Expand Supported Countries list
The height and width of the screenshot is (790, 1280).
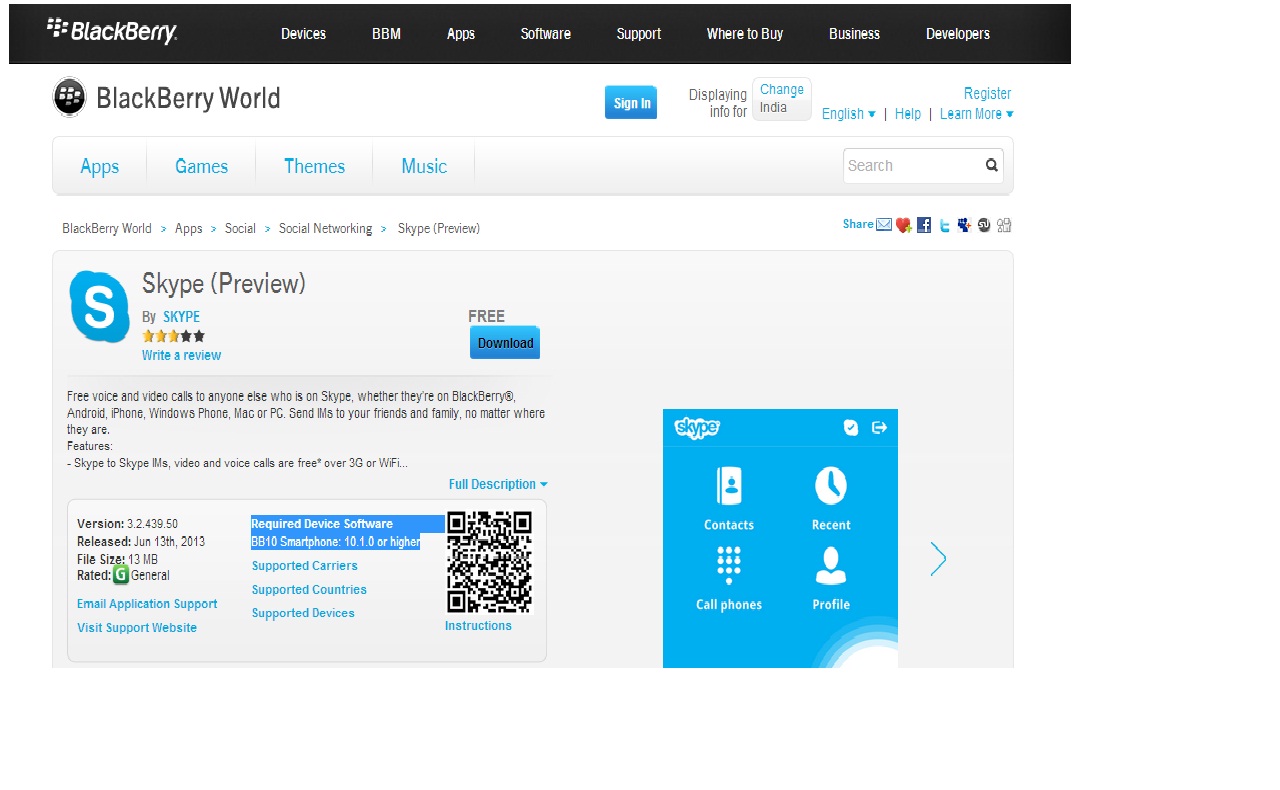(309, 590)
